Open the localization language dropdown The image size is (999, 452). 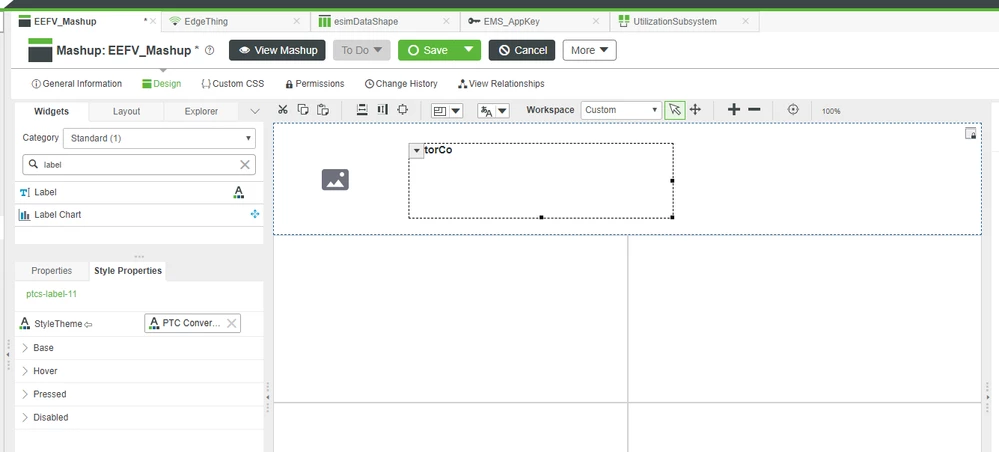(x=494, y=111)
